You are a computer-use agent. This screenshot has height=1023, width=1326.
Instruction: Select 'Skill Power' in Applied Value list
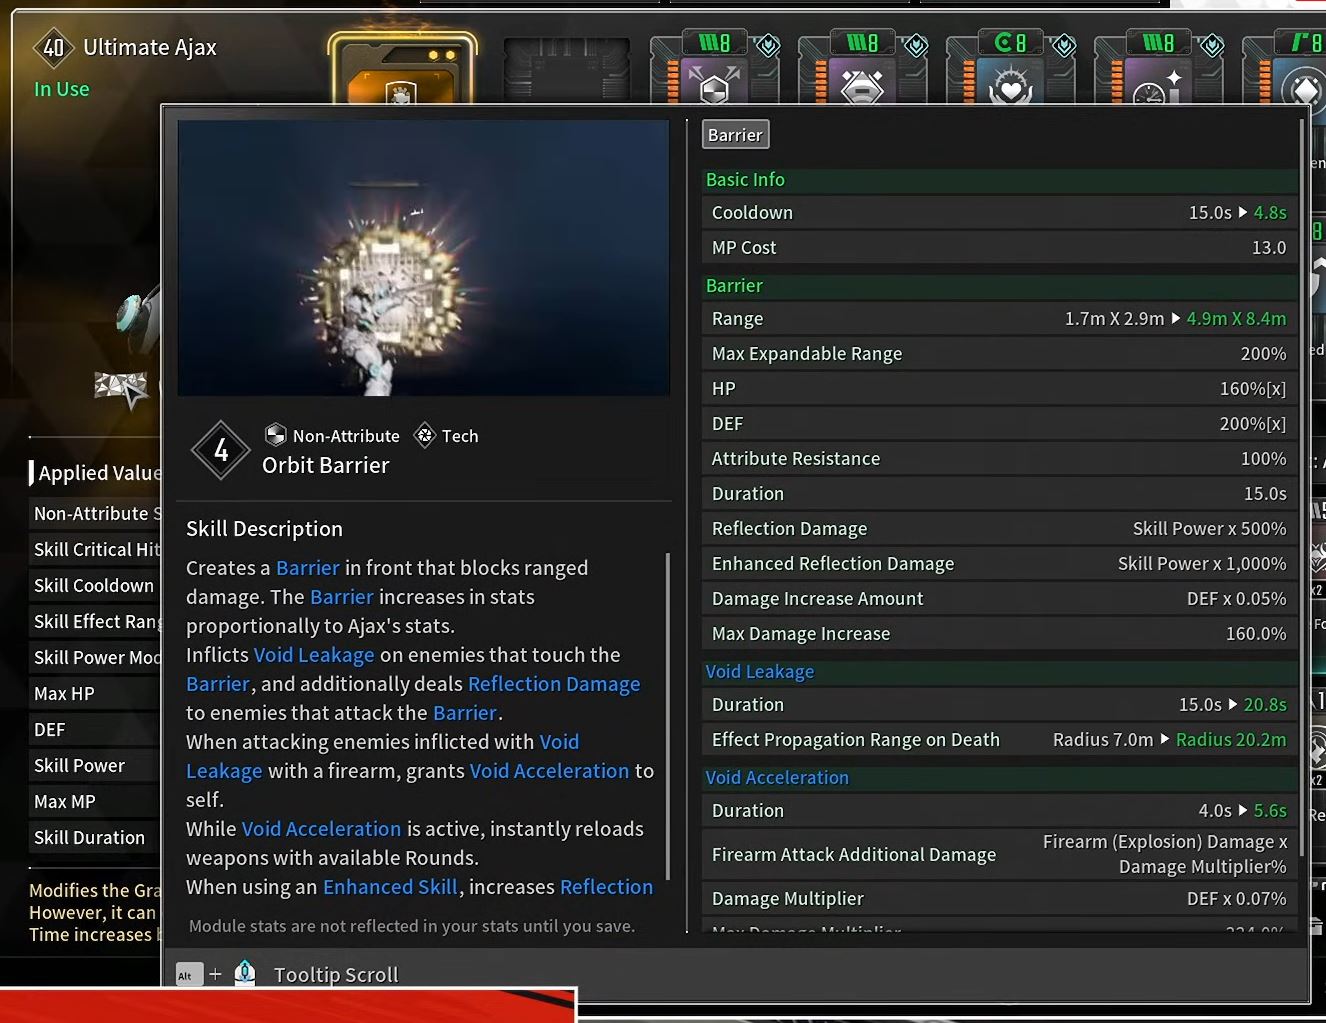[x=94, y=766]
